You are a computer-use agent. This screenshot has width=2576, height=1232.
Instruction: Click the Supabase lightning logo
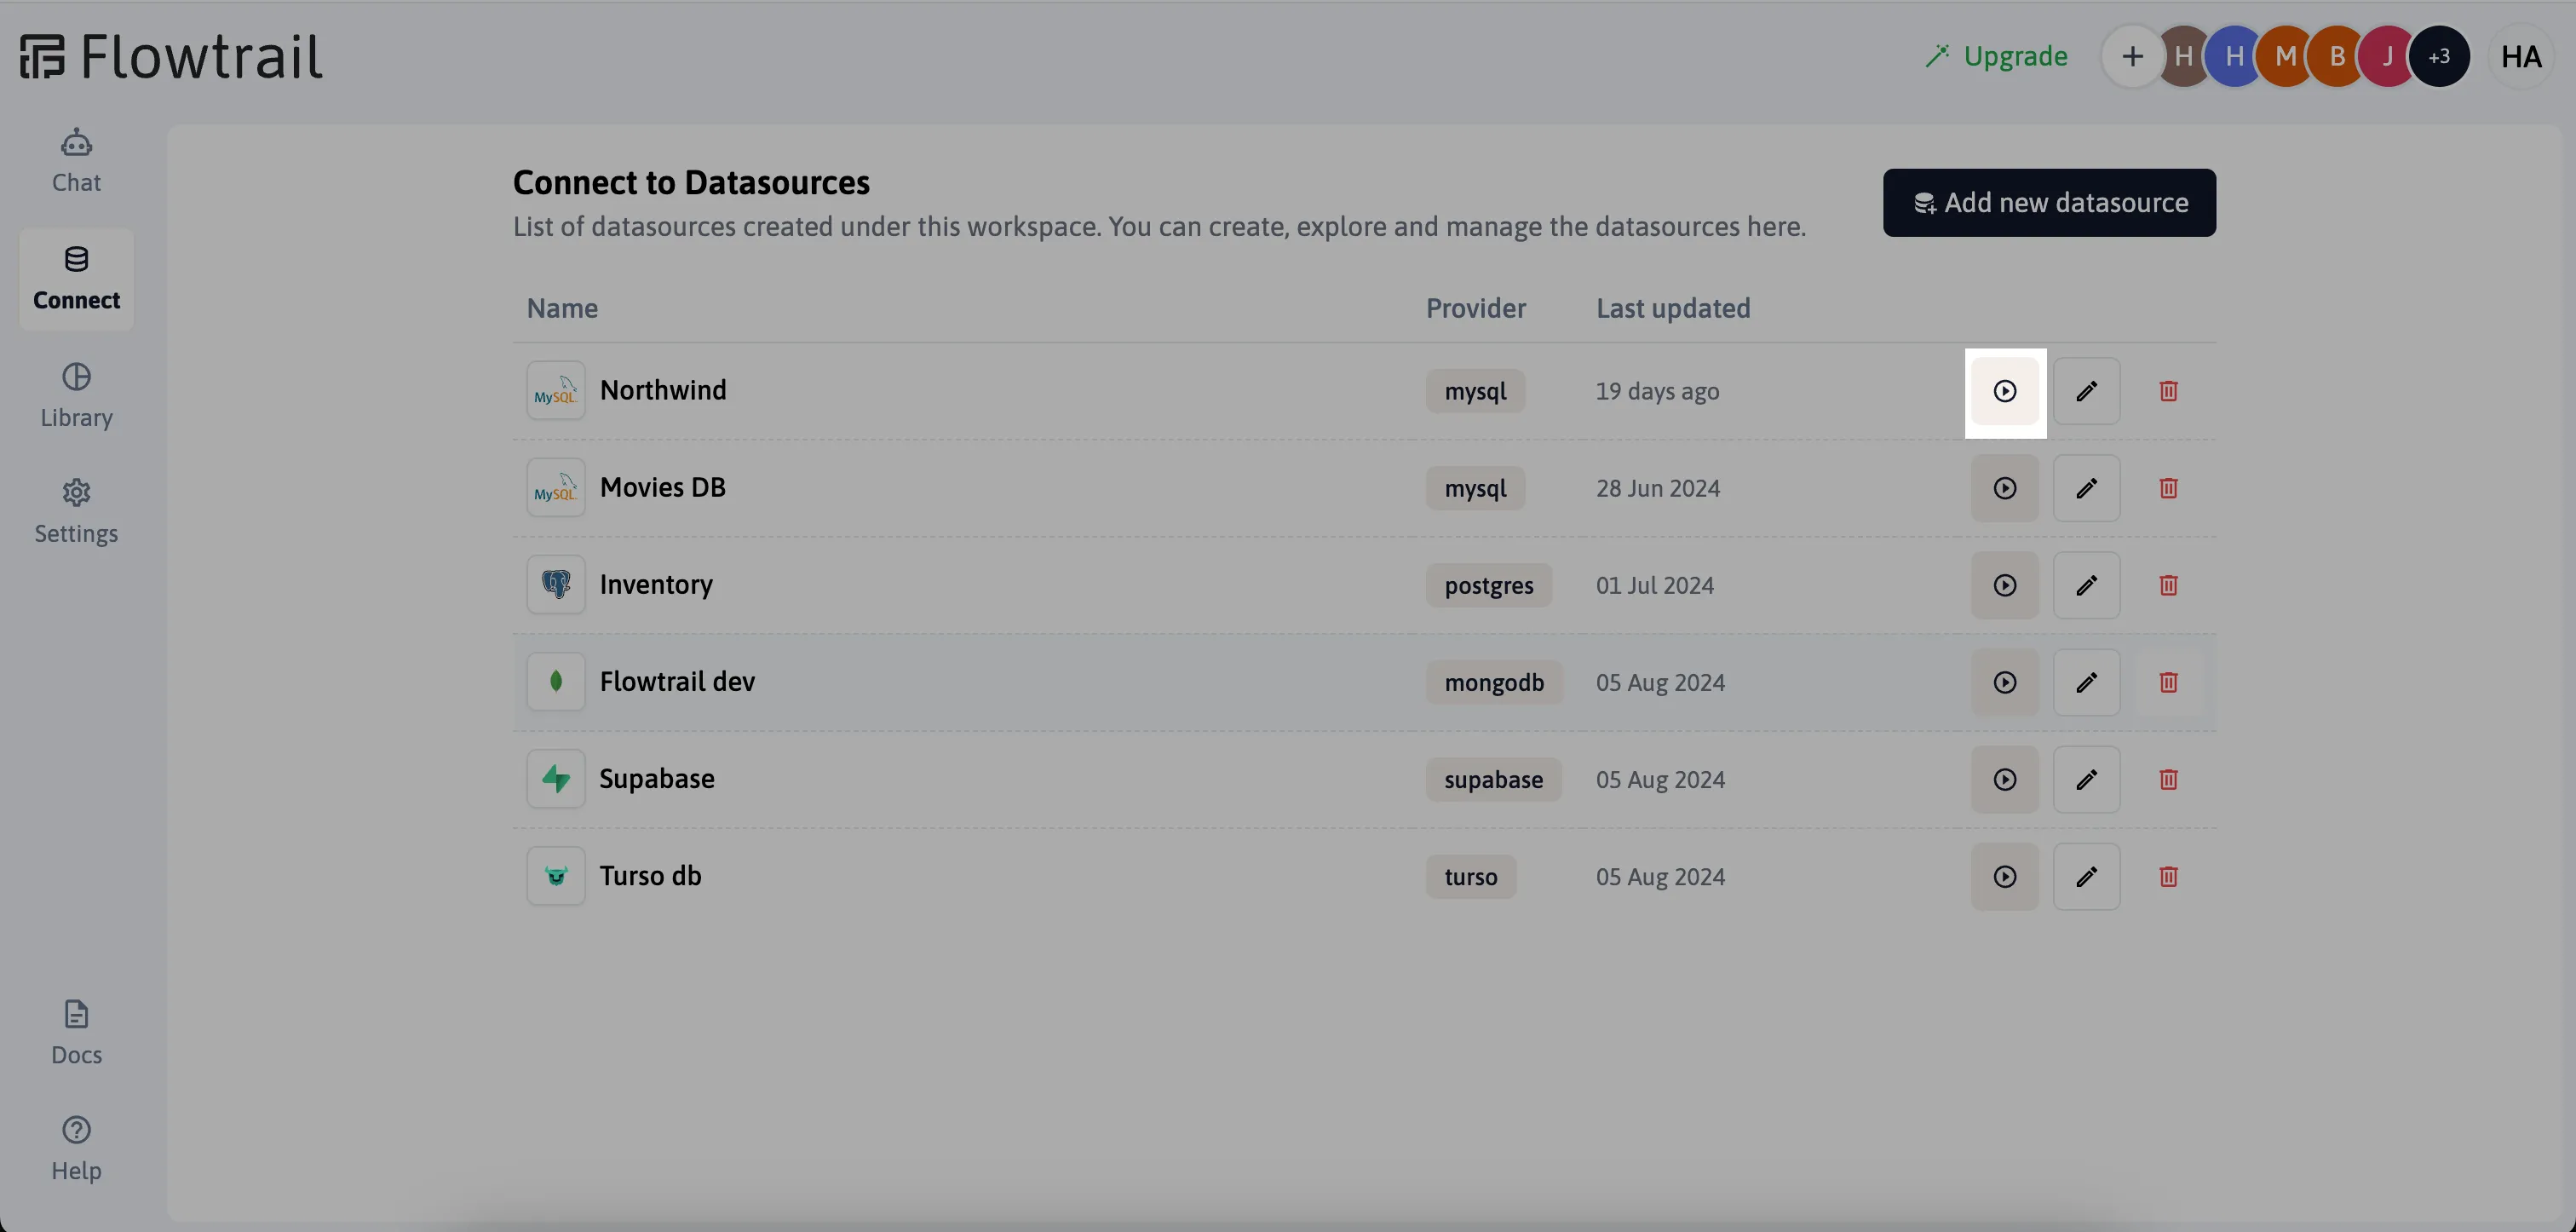[x=556, y=778]
